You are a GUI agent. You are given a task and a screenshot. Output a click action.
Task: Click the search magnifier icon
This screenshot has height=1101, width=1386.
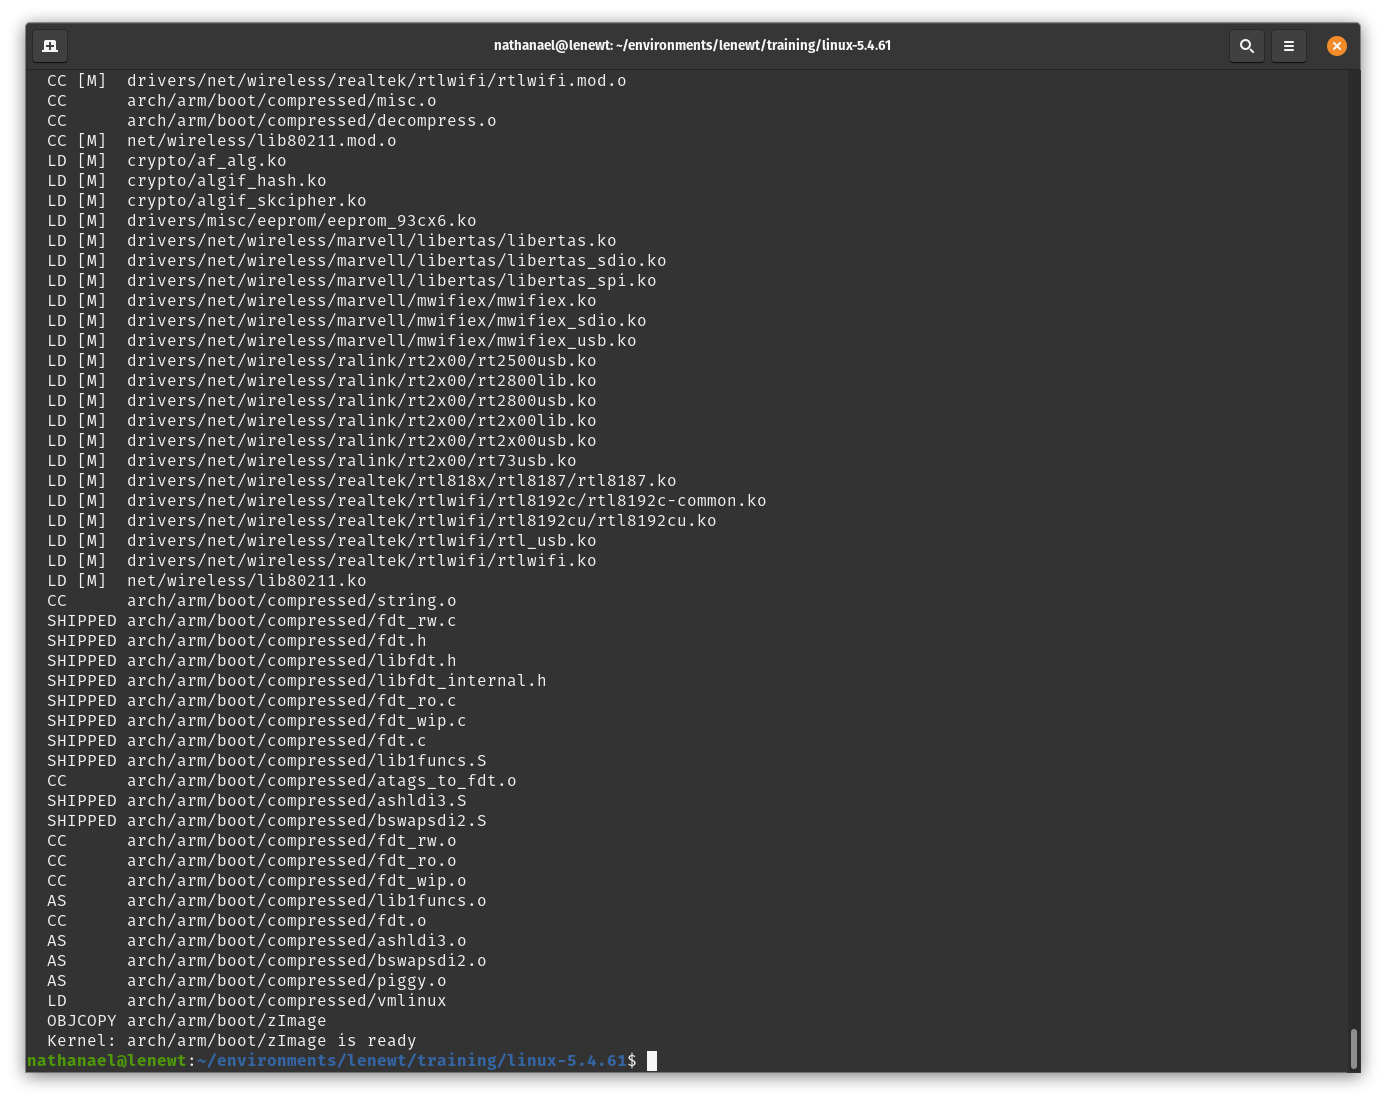1246,45
